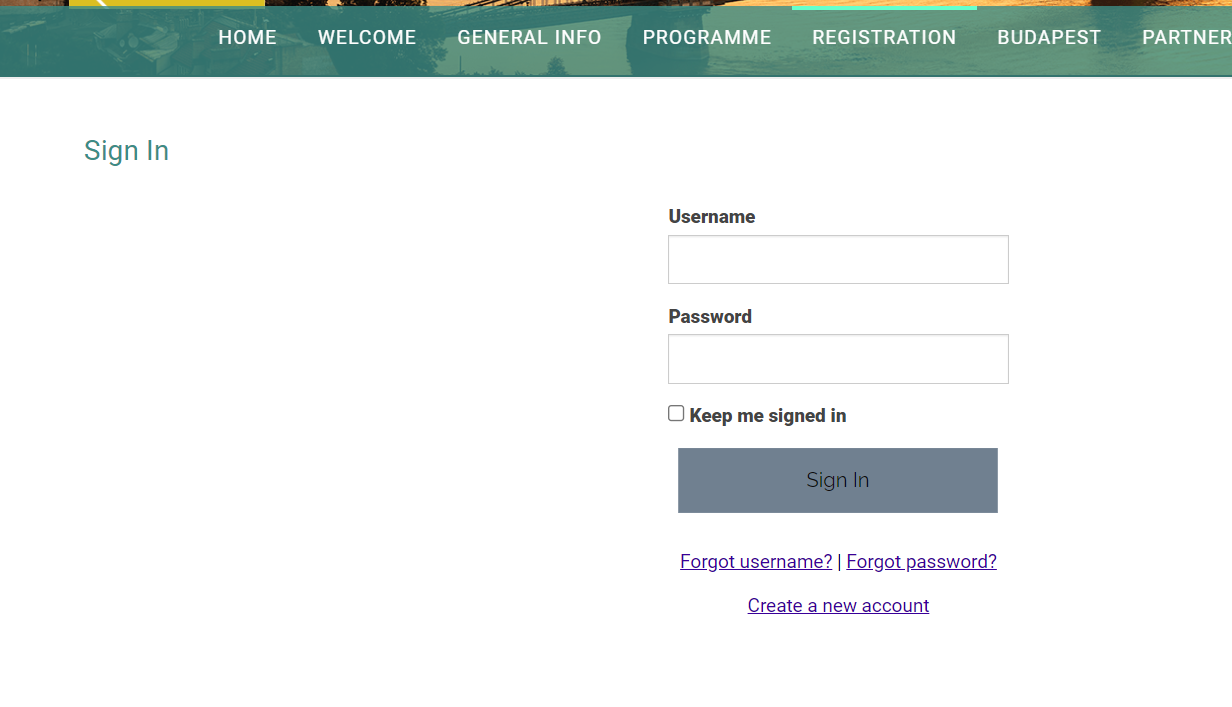
Task: Open the 'Forgot username?' link
Action: (x=756, y=562)
